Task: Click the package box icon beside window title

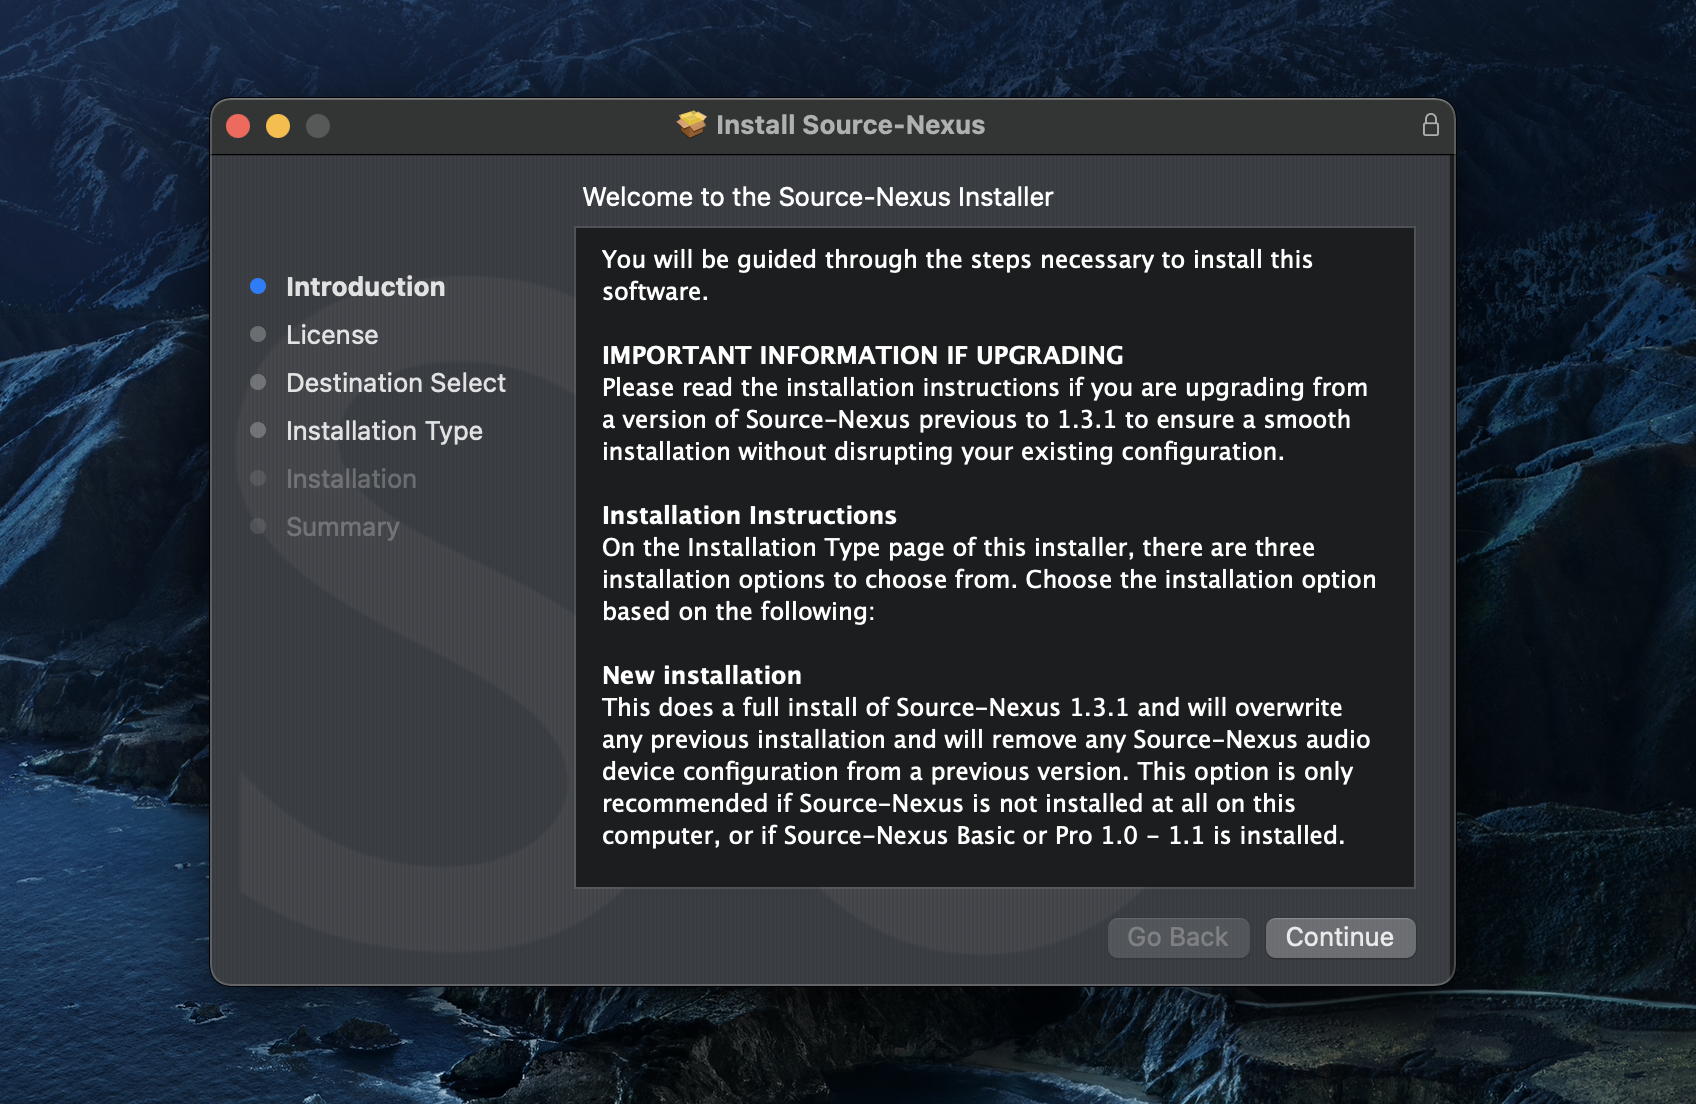Action: click(x=691, y=124)
